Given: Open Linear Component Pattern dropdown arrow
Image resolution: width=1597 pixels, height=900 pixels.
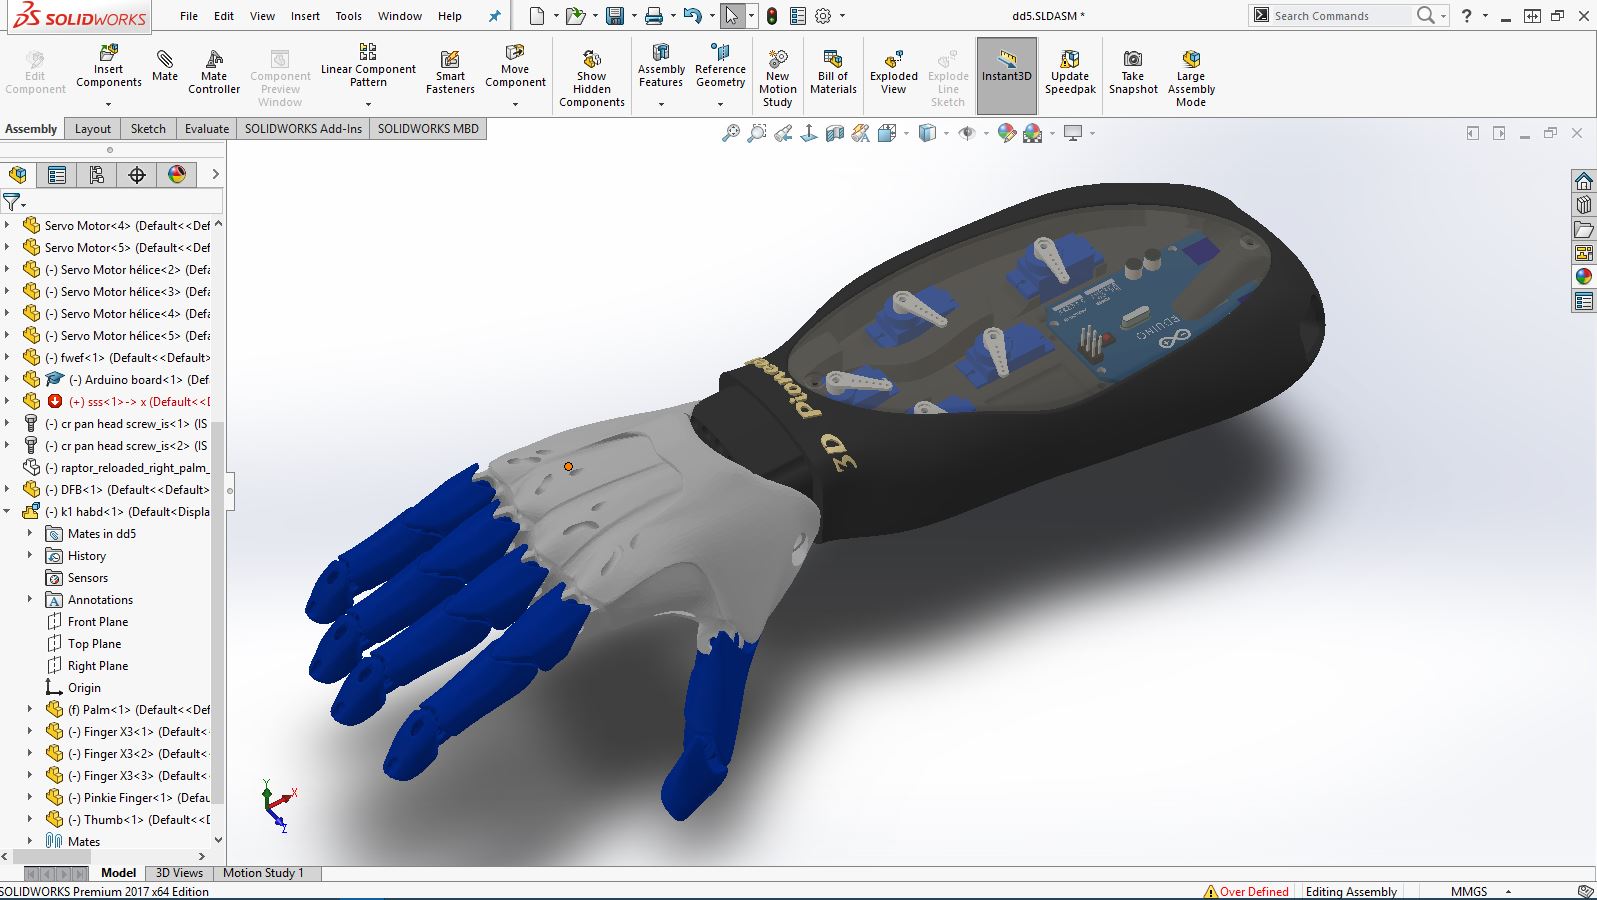Looking at the screenshot, I should [368, 104].
